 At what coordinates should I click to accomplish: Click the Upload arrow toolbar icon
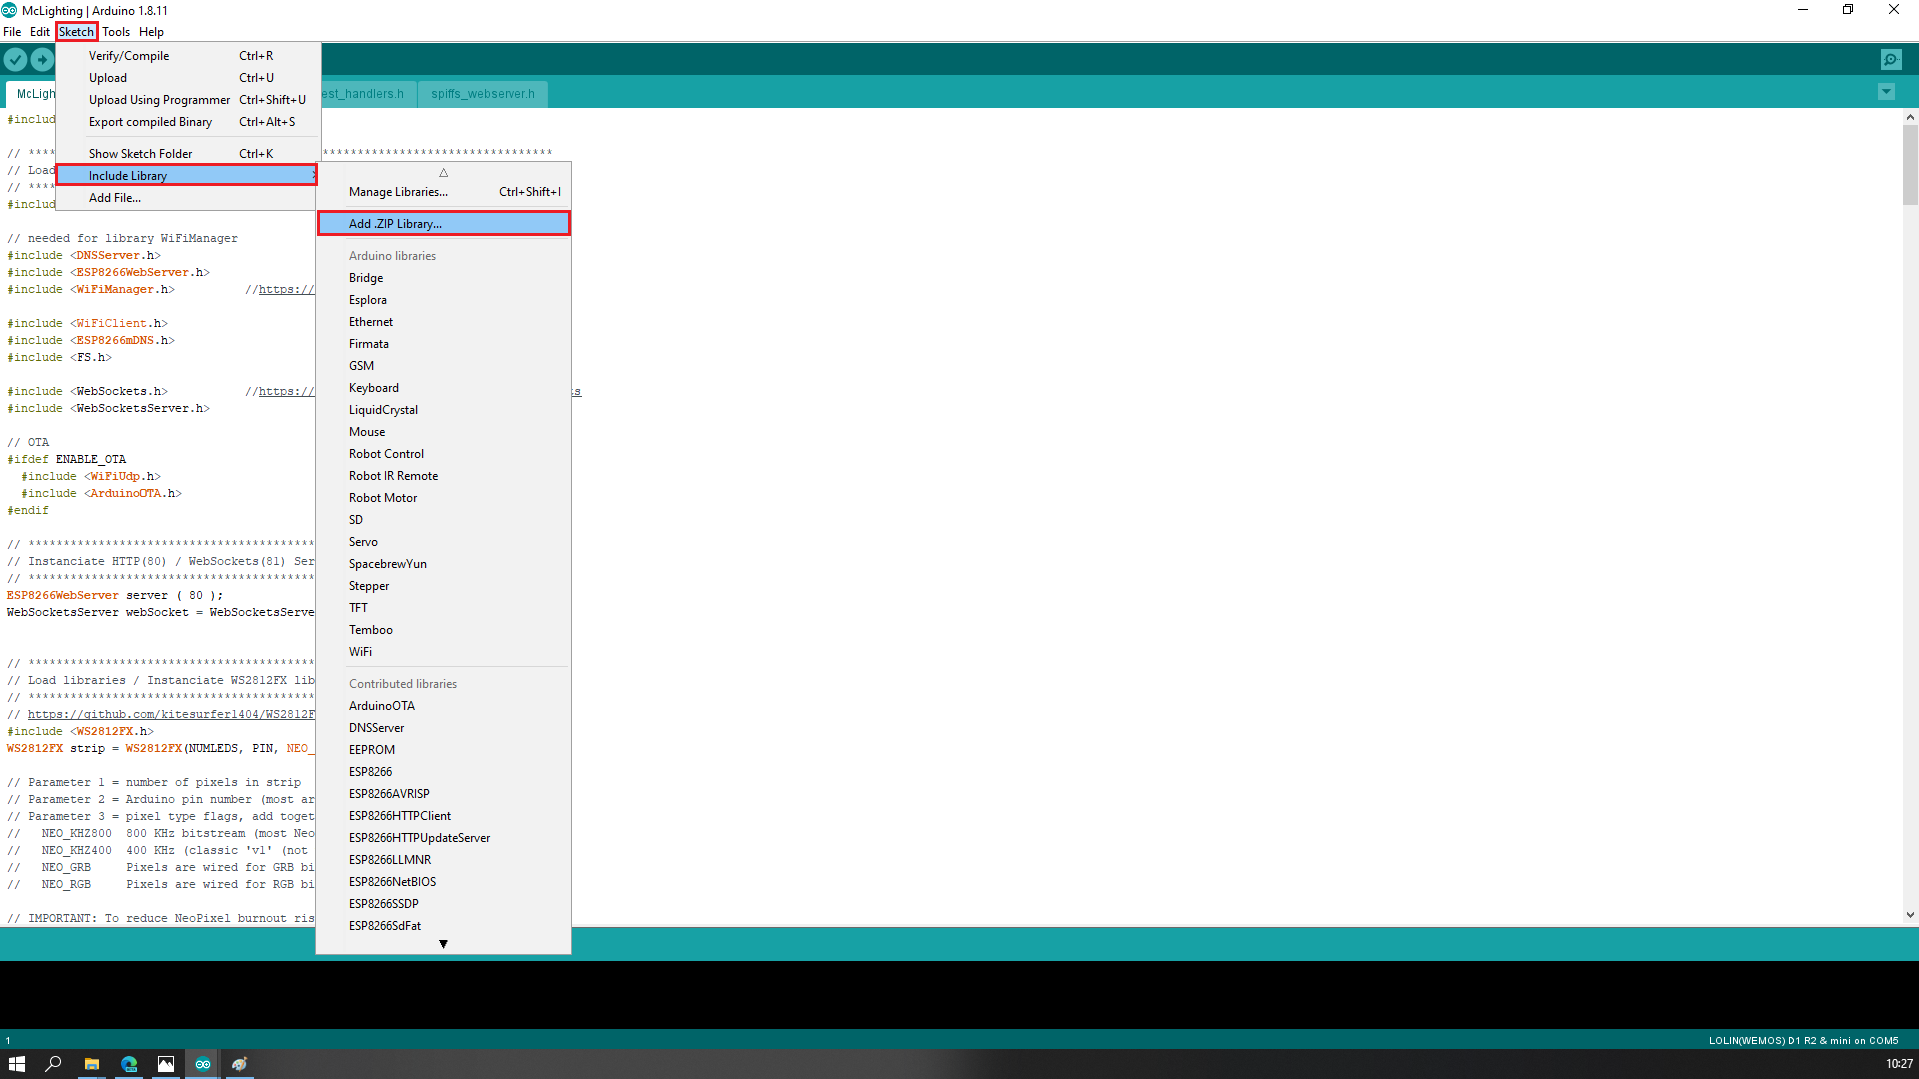point(42,60)
